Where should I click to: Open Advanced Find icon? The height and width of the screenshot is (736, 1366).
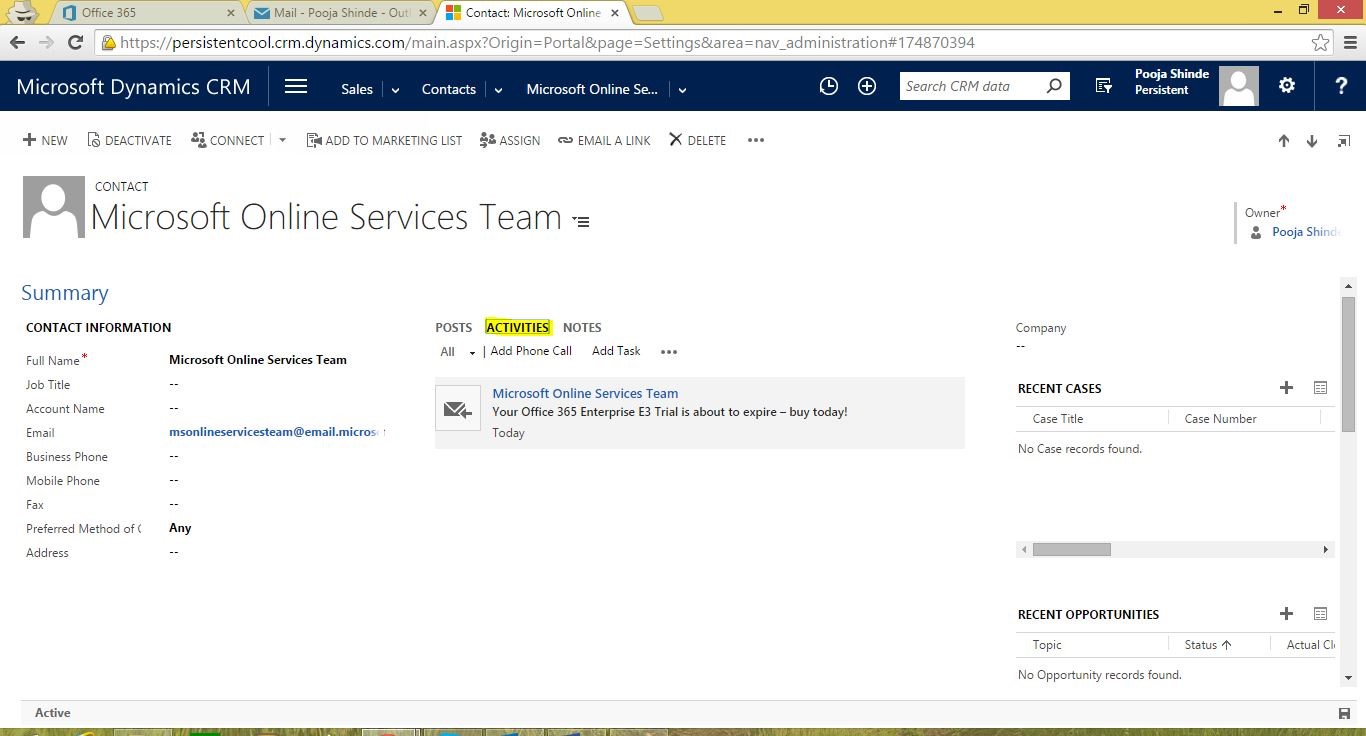[1104, 87]
